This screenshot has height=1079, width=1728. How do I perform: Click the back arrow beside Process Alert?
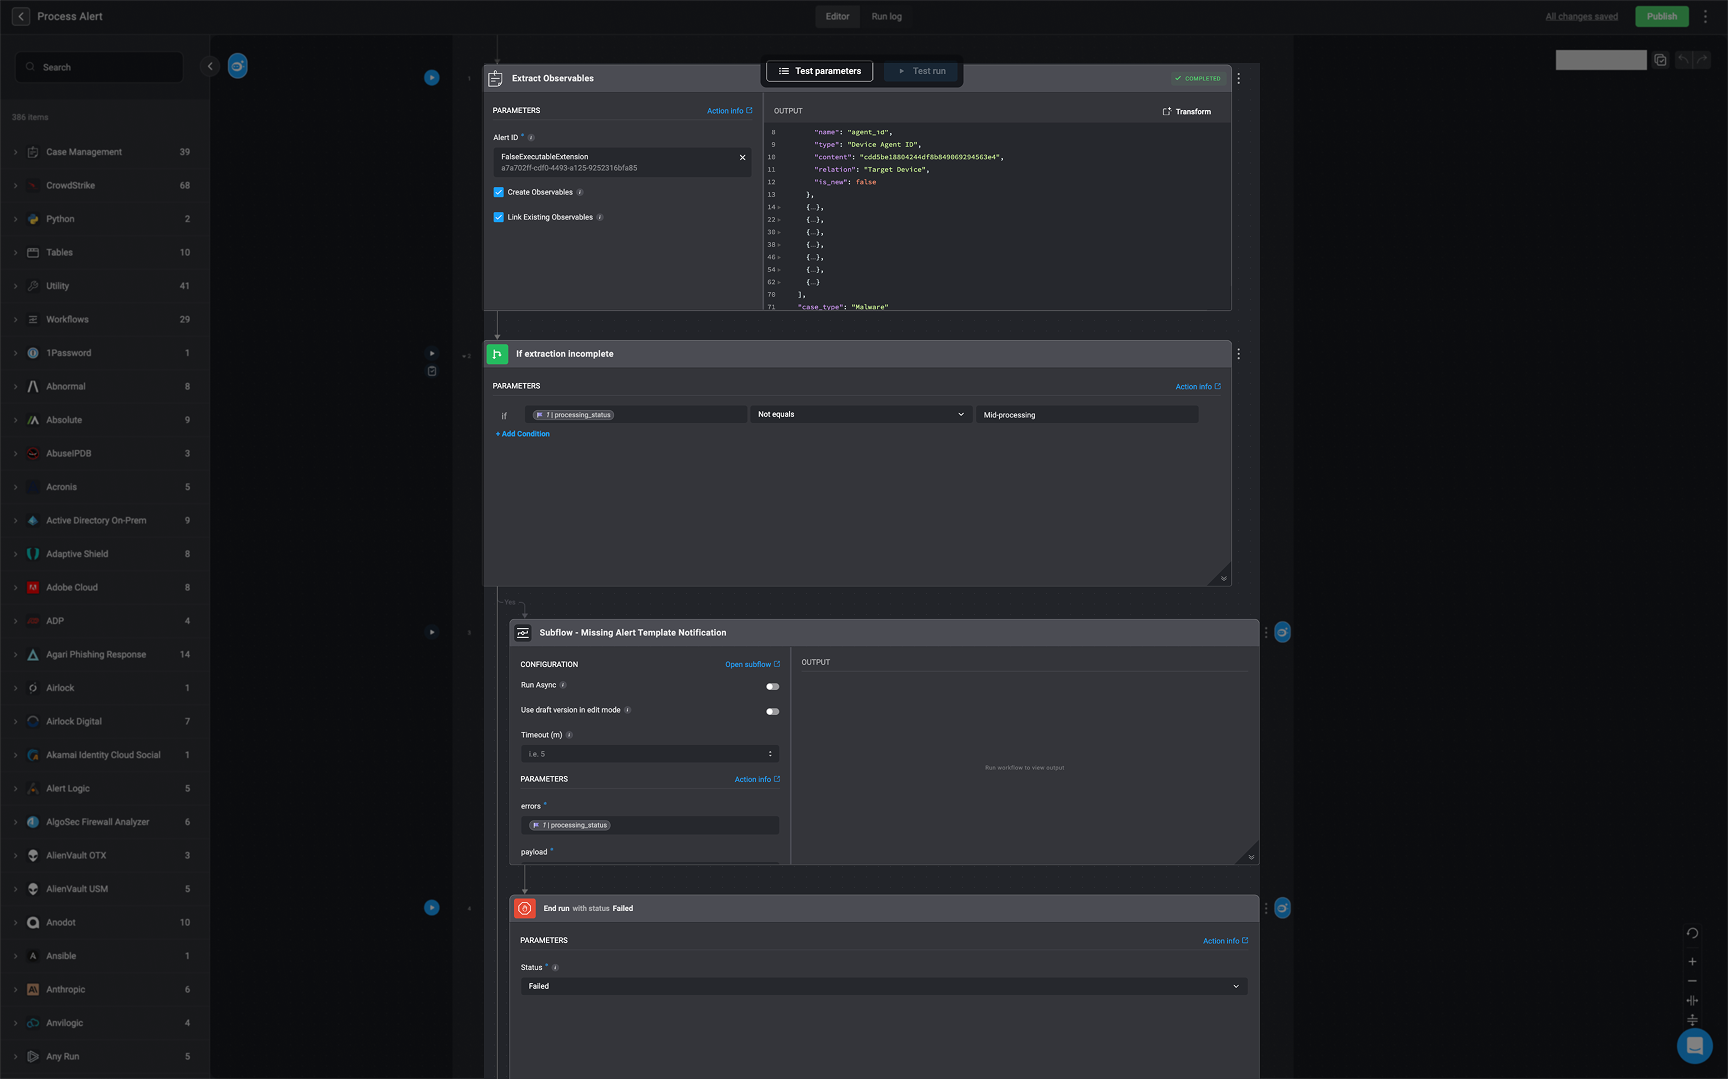point(21,16)
